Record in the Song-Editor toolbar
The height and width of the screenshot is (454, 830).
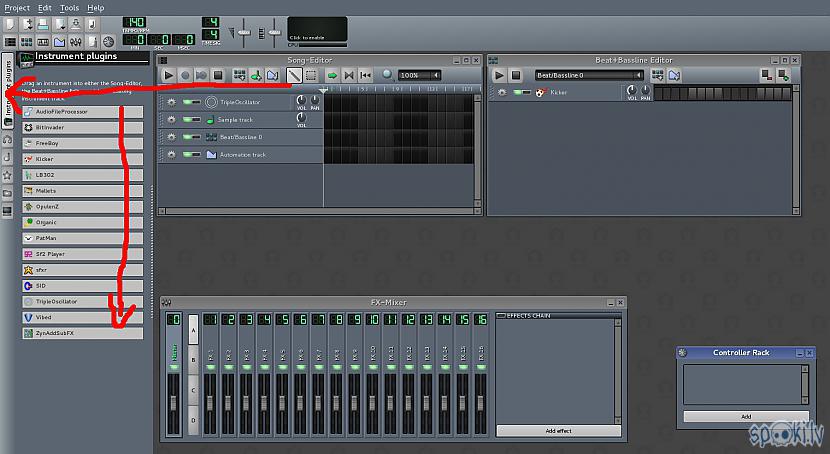pyautogui.click(x=185, y=75)
